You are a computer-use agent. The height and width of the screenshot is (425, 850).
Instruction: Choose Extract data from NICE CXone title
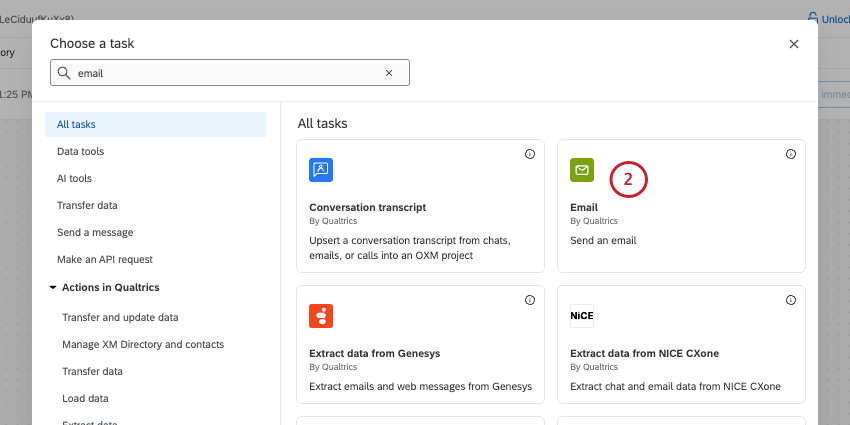coord(645,353)
